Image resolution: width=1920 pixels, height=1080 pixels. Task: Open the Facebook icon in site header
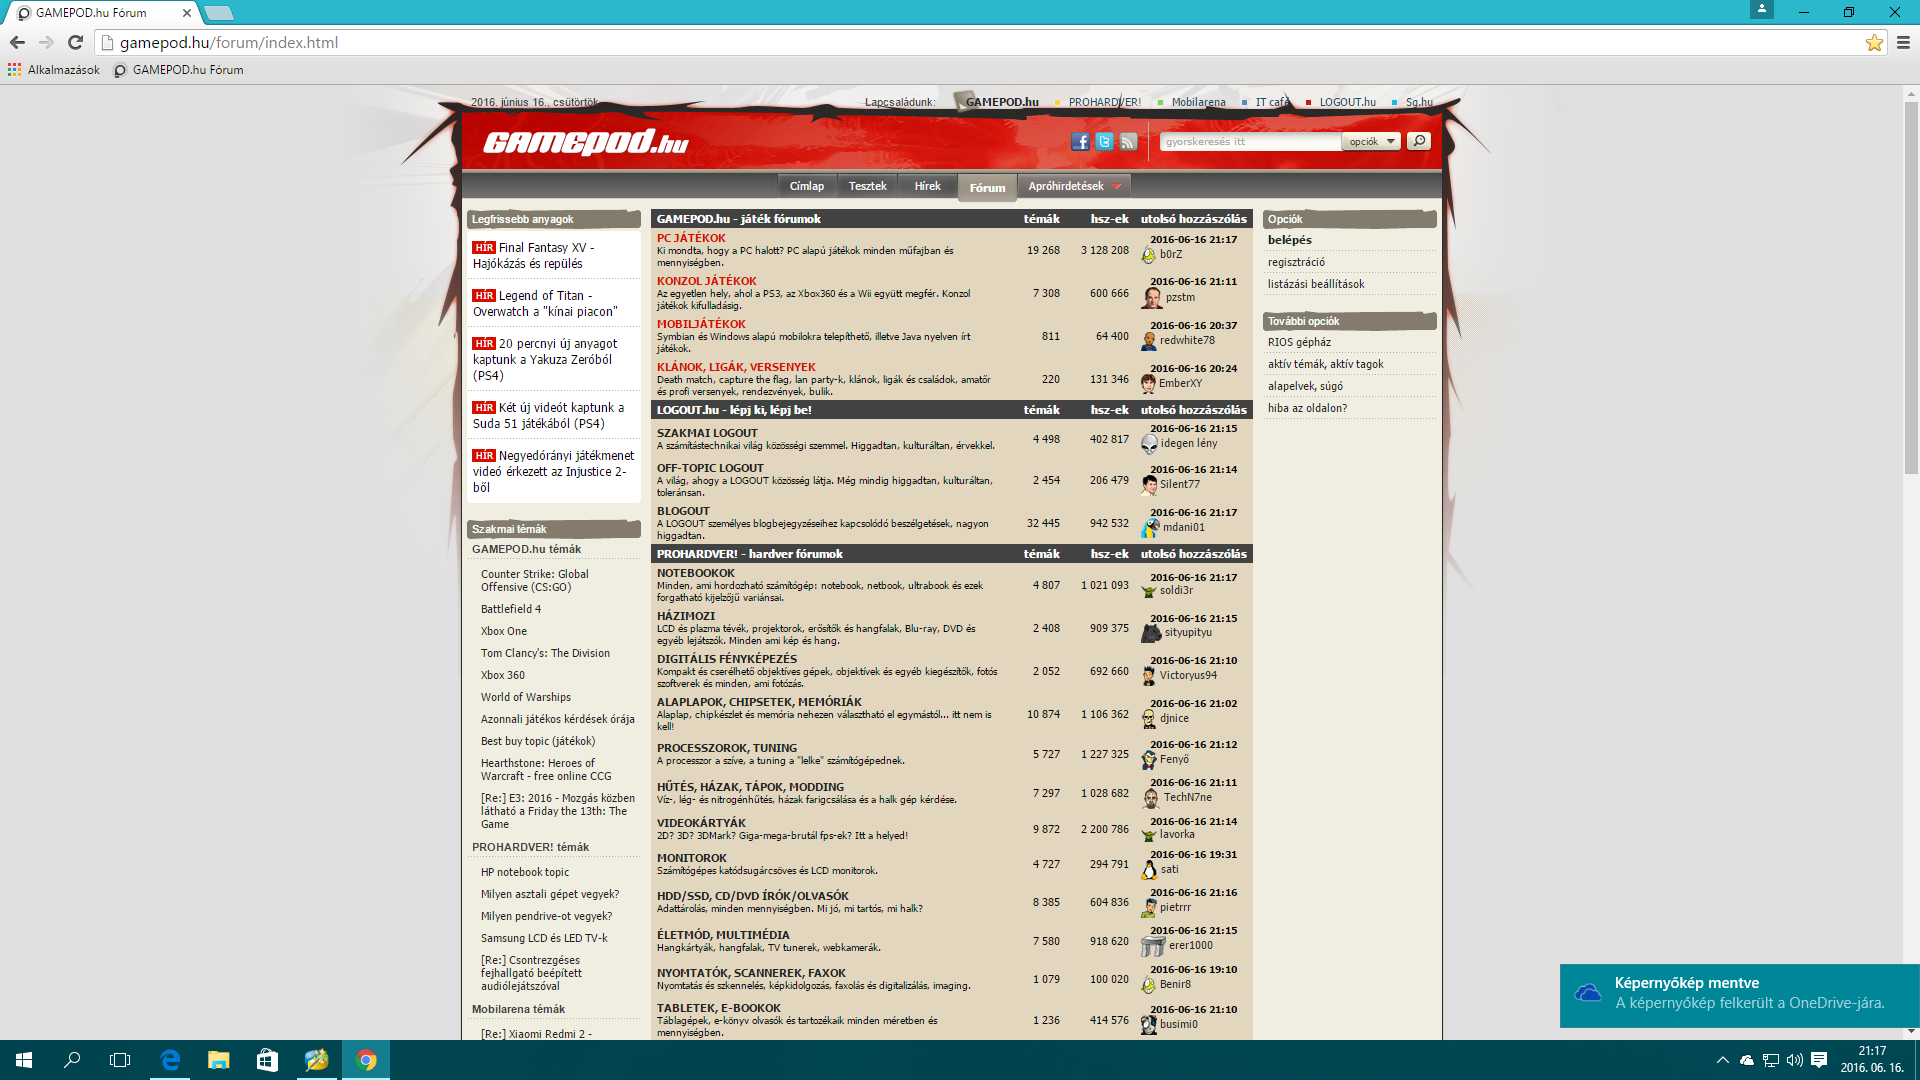point(1080,141)
